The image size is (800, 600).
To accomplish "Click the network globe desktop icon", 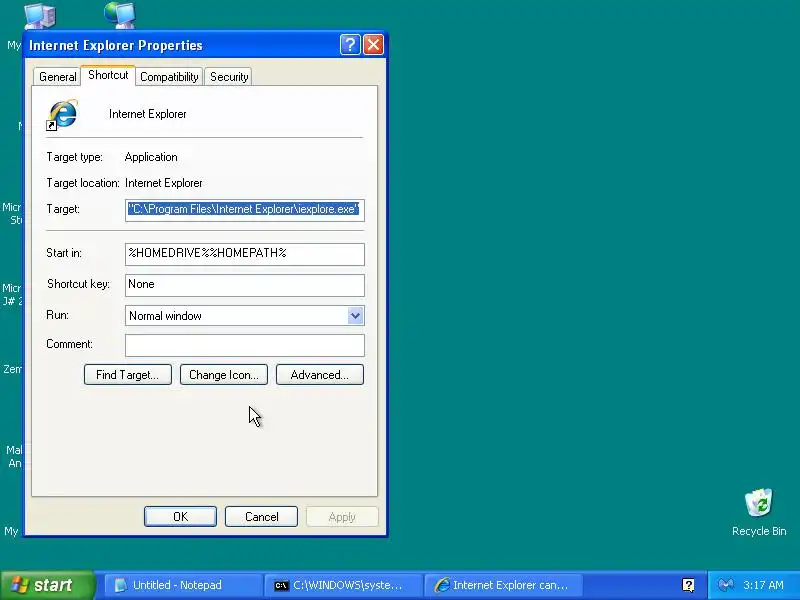I will [x=120, y=14].
